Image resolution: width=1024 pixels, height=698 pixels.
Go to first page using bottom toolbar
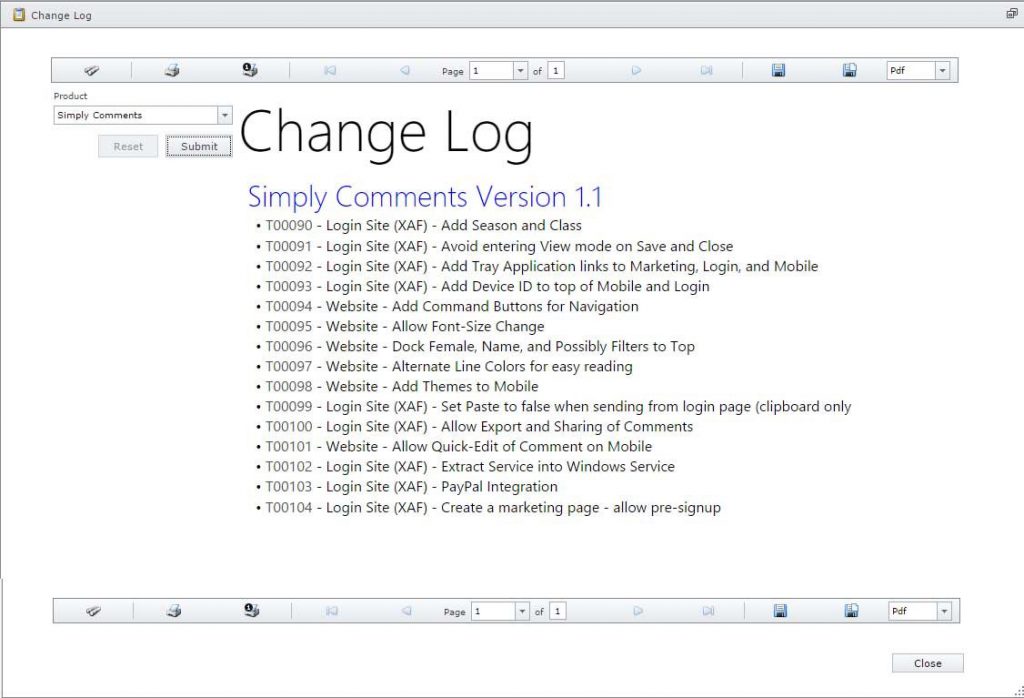(x=332, y=611)
